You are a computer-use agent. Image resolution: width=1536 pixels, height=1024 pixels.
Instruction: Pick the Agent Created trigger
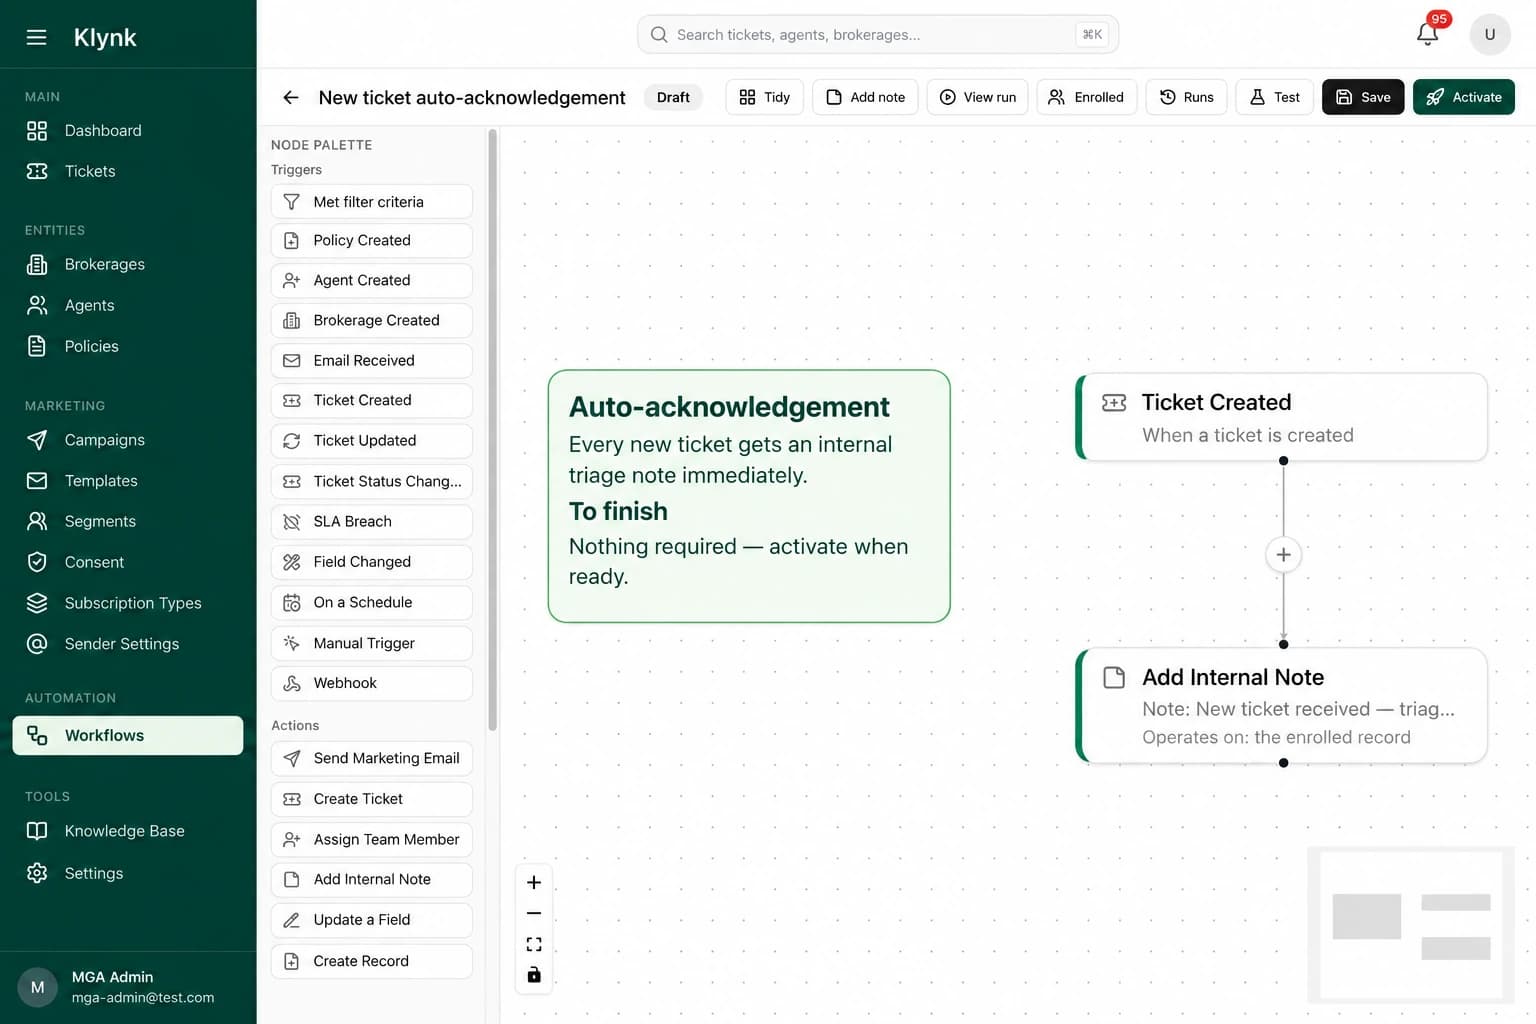[x=371, y=280]
